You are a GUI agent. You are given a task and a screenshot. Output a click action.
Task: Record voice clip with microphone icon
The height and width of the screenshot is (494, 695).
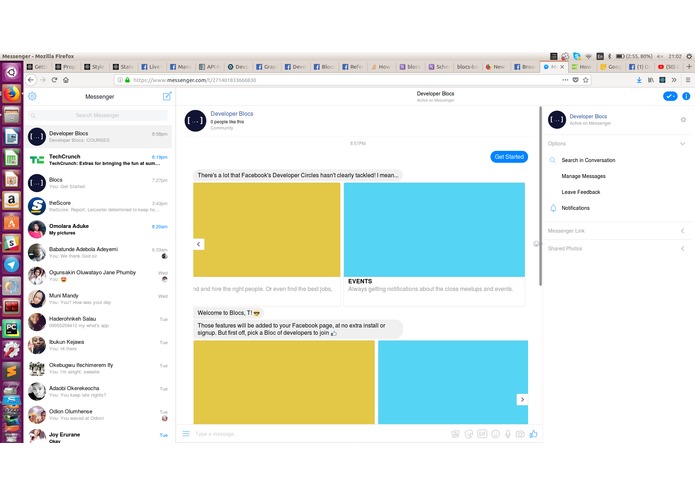(508, 434)
